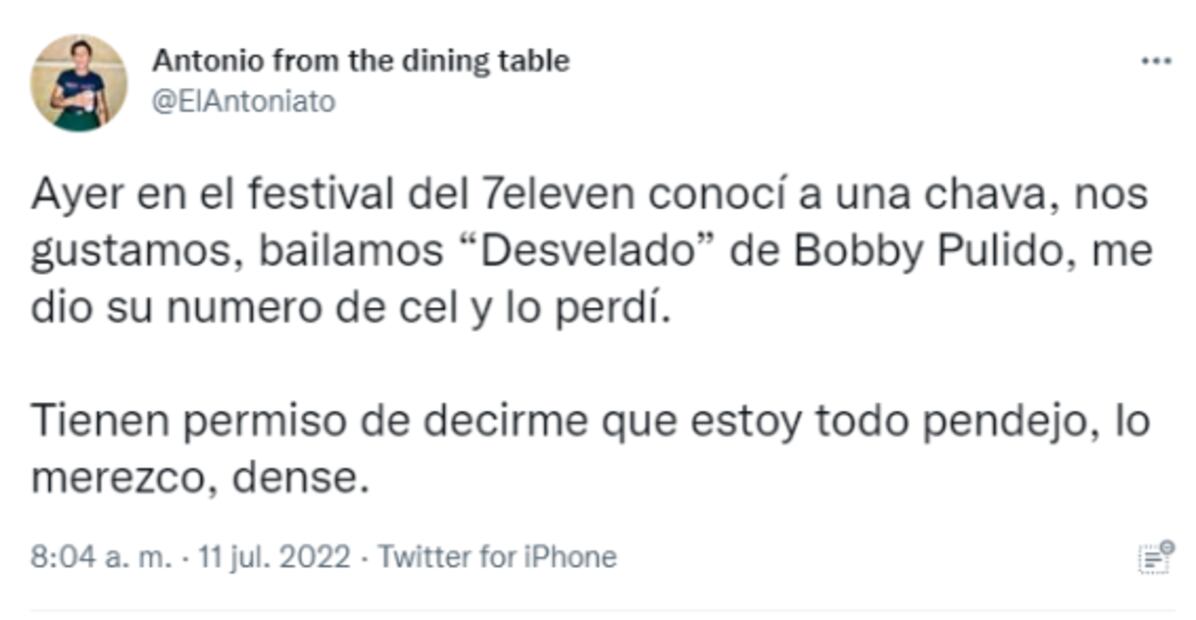
Task: Open the "Twitter for iPhone" source link
Action: tap(496, 557)
